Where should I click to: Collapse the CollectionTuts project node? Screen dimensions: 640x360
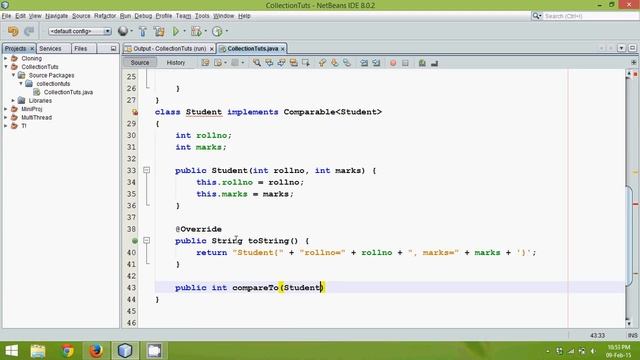6,67
